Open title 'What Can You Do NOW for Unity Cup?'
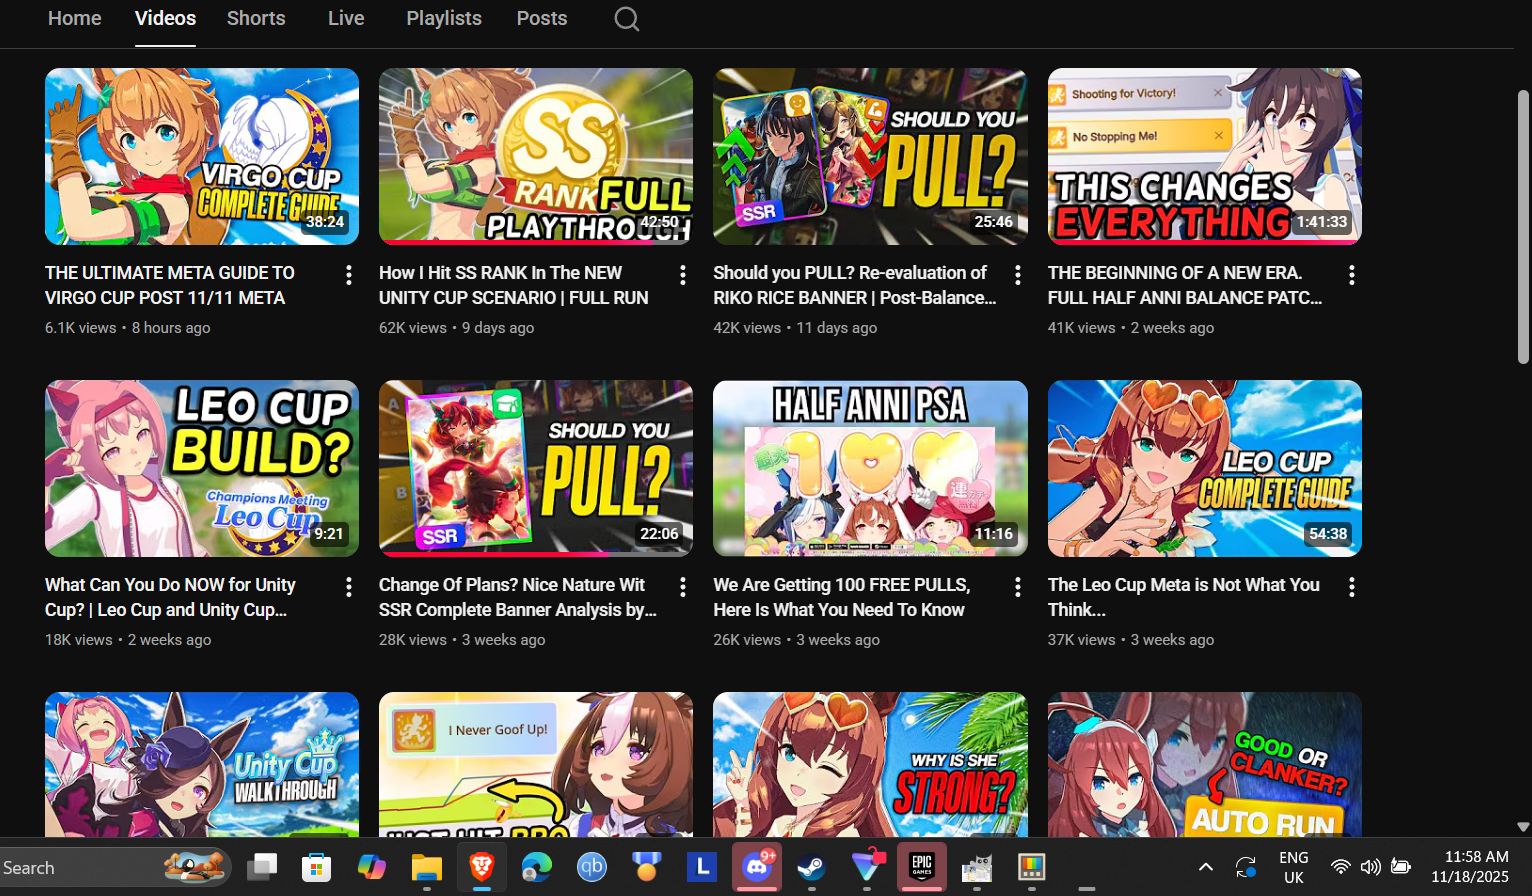The width and height of the screenshot is (1532, 896). 170,597
